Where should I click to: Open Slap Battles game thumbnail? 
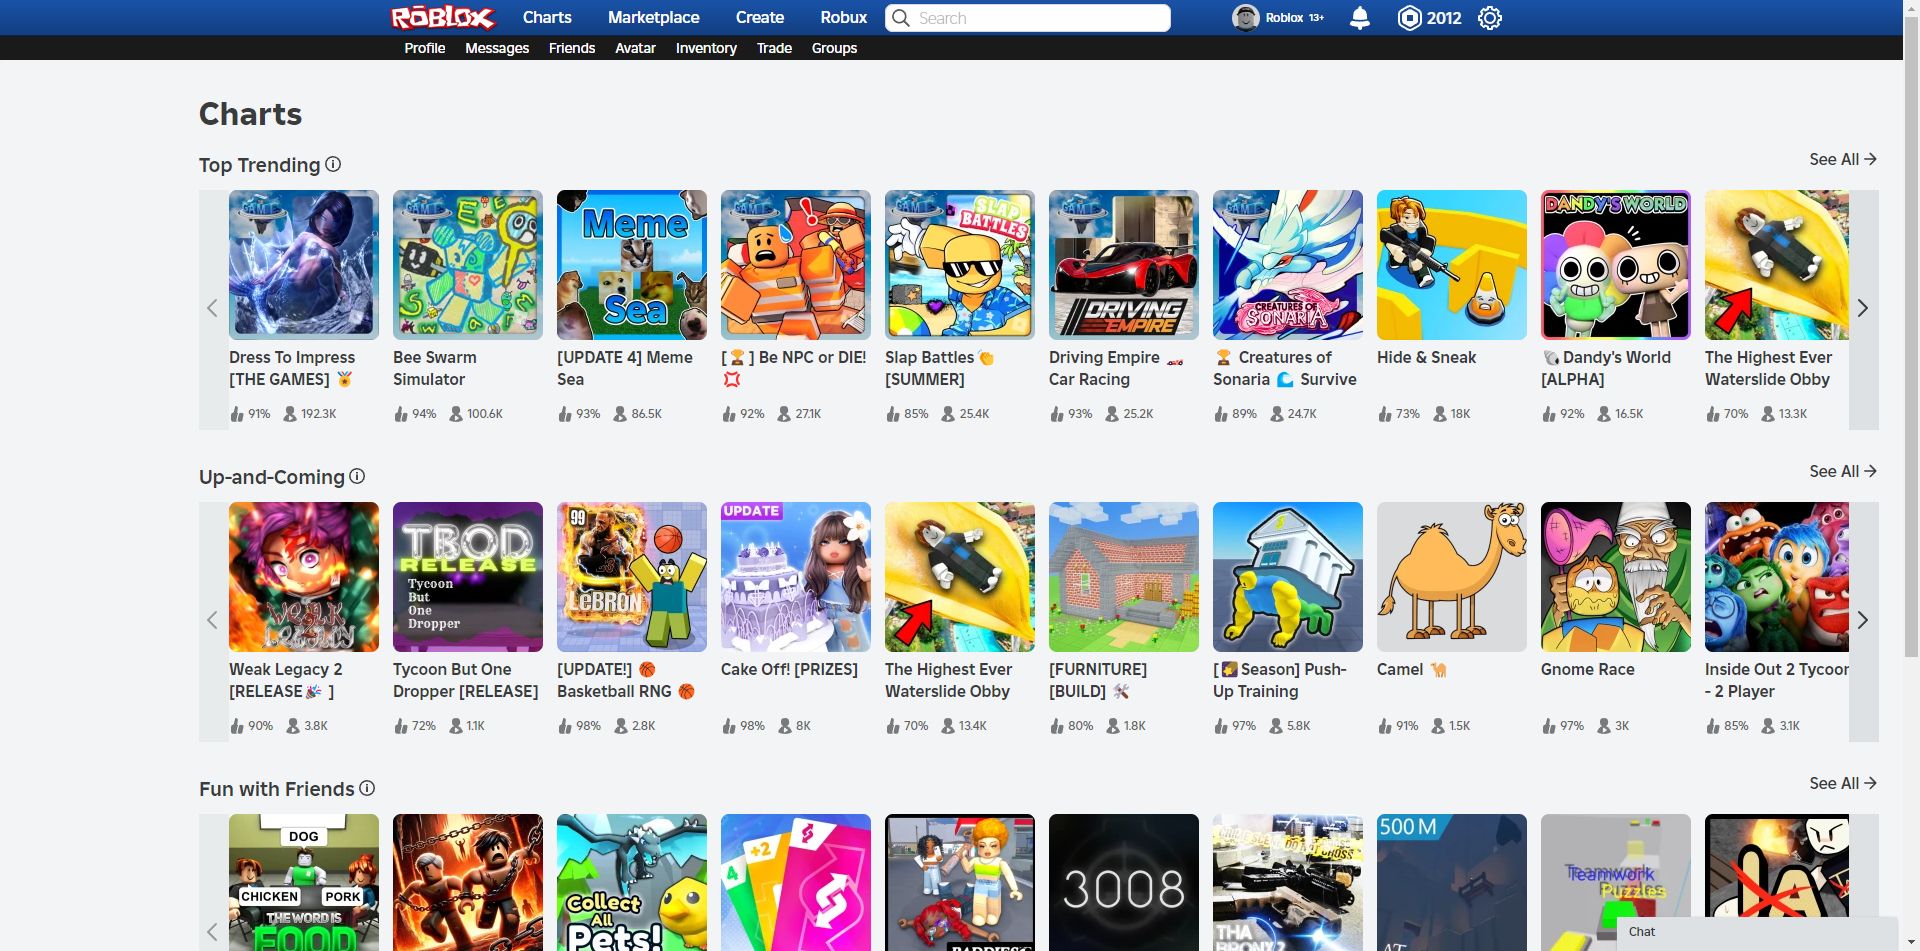pyautogui.click(x=960, y=265)
